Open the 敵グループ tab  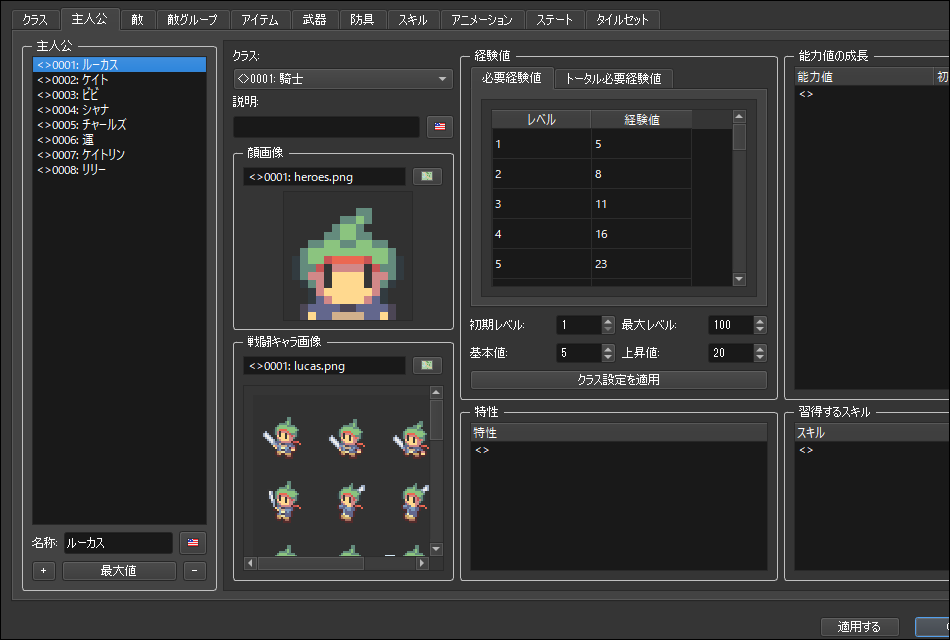(192, 20)
